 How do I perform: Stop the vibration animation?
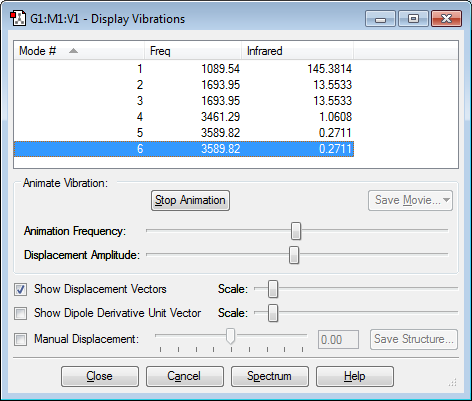coord(190,200)
